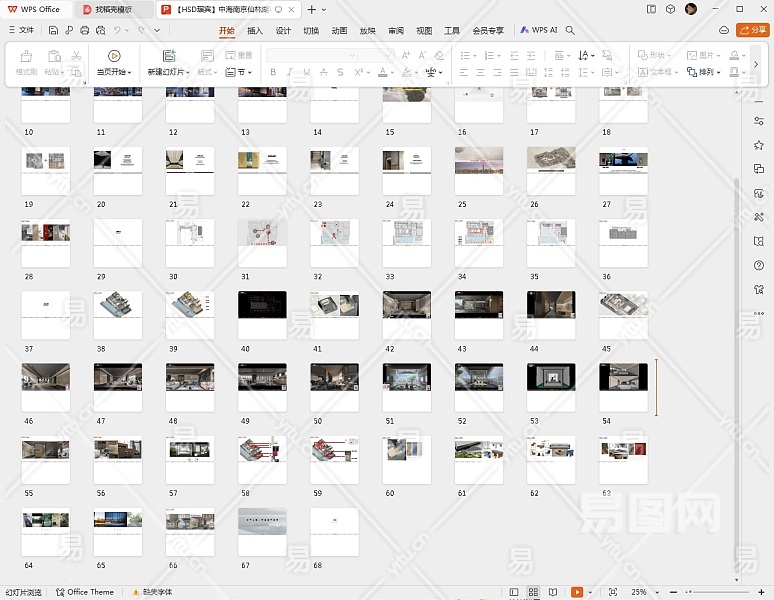
Task: Toggle bold formatting button
Action: 272,72
